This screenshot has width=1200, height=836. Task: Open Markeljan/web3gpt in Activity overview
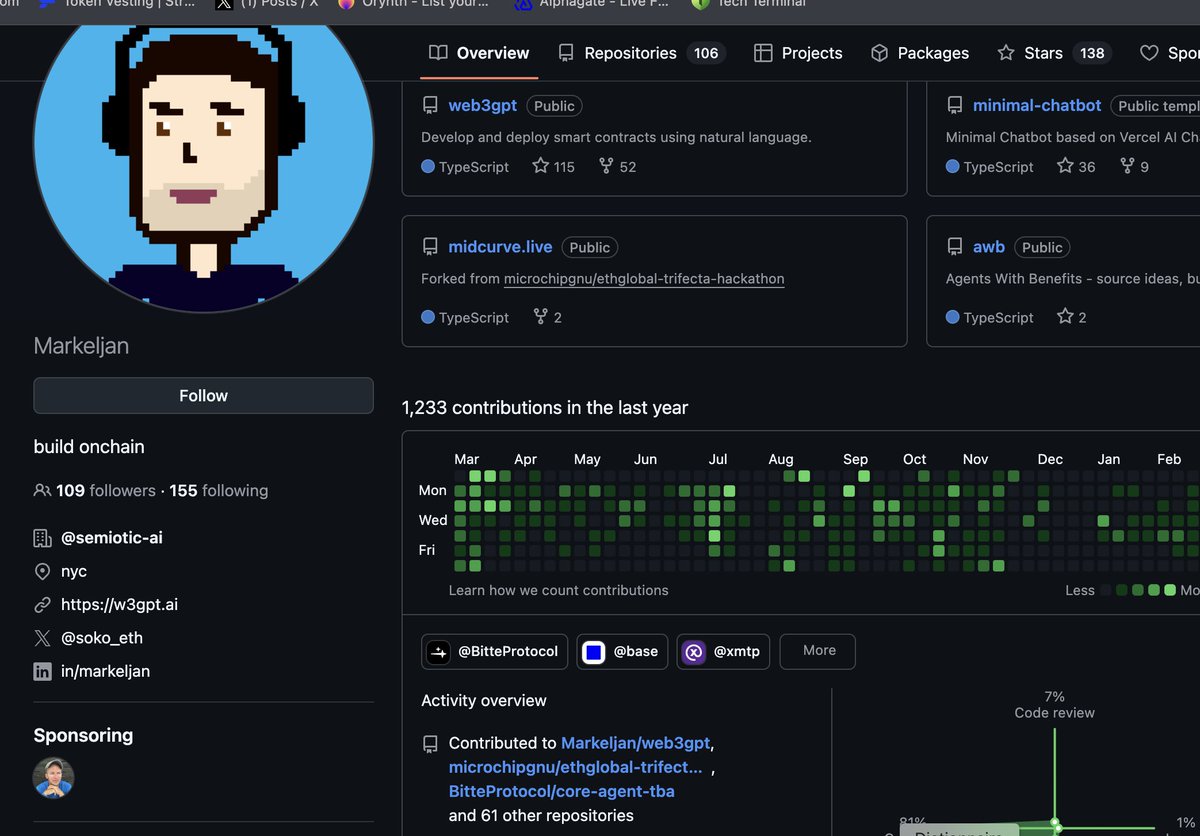635,743
